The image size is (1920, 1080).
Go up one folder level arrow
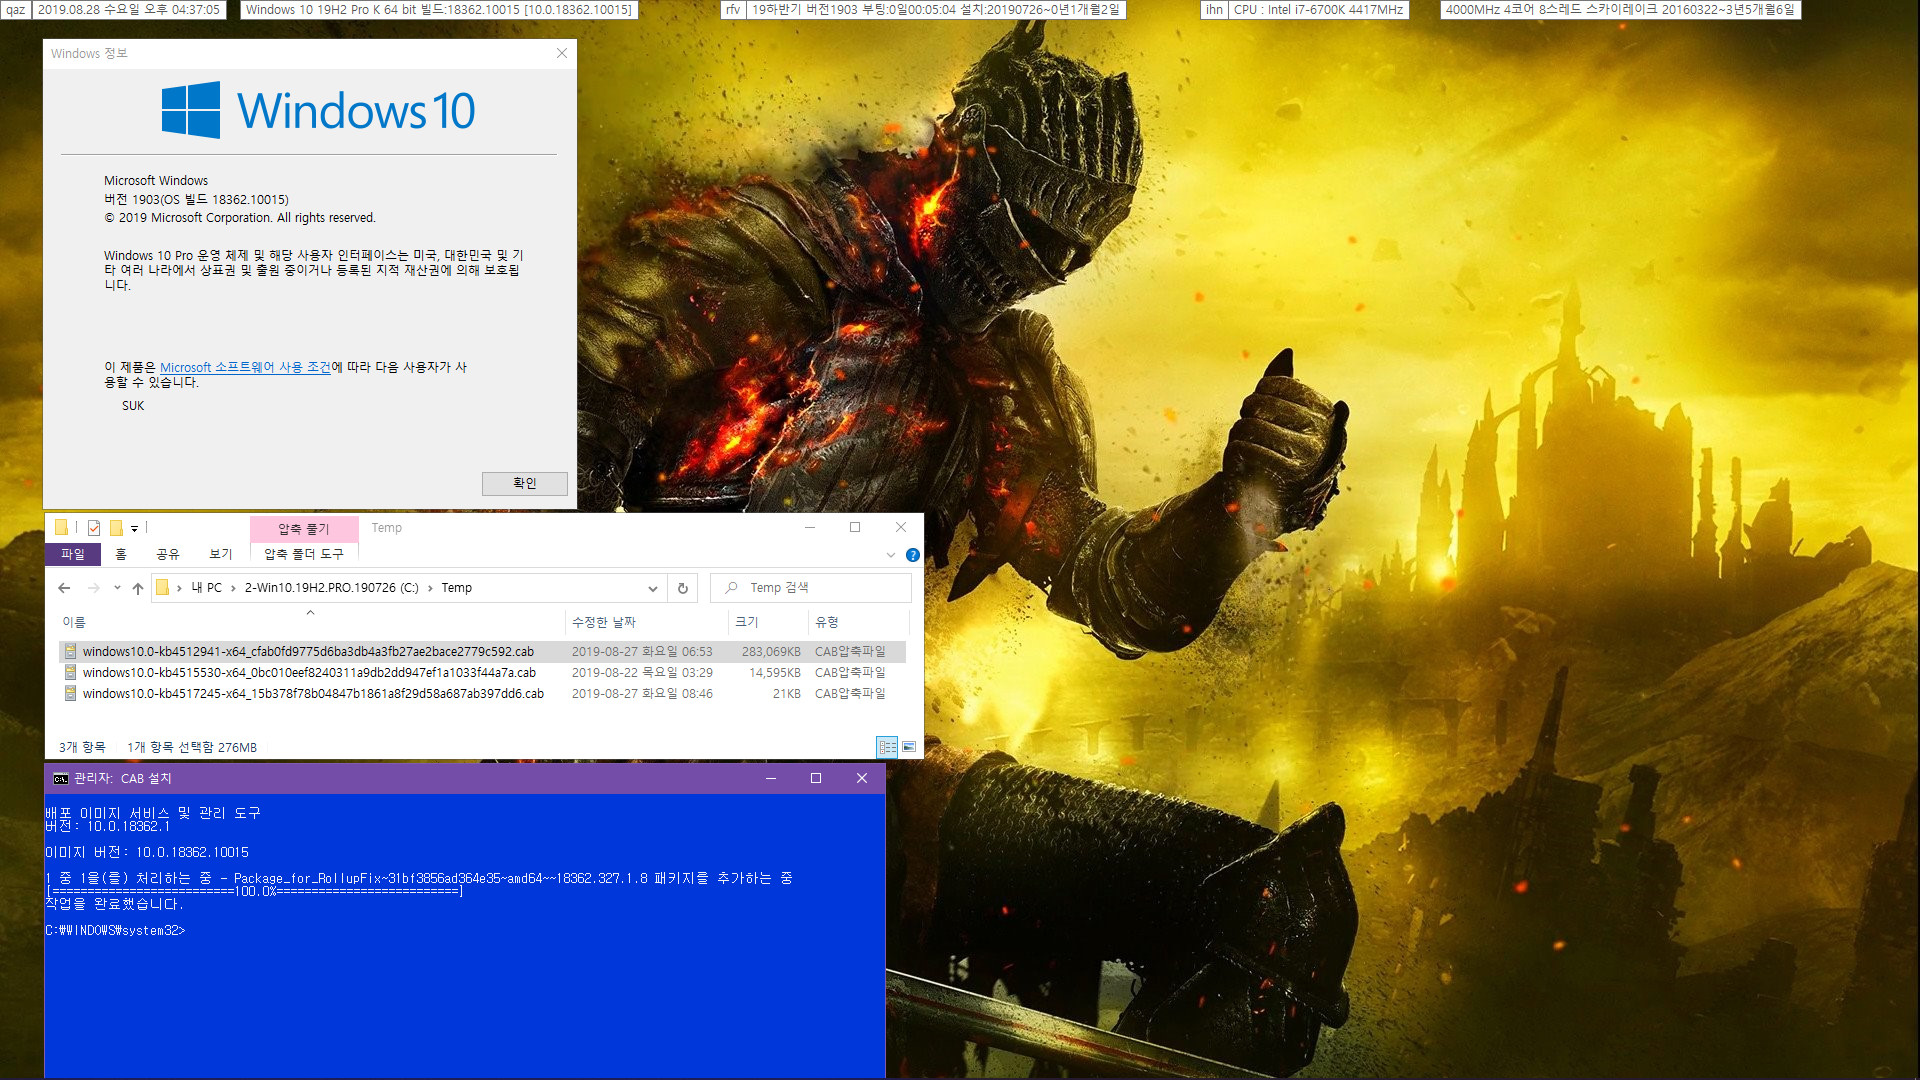tap(138, 588)
